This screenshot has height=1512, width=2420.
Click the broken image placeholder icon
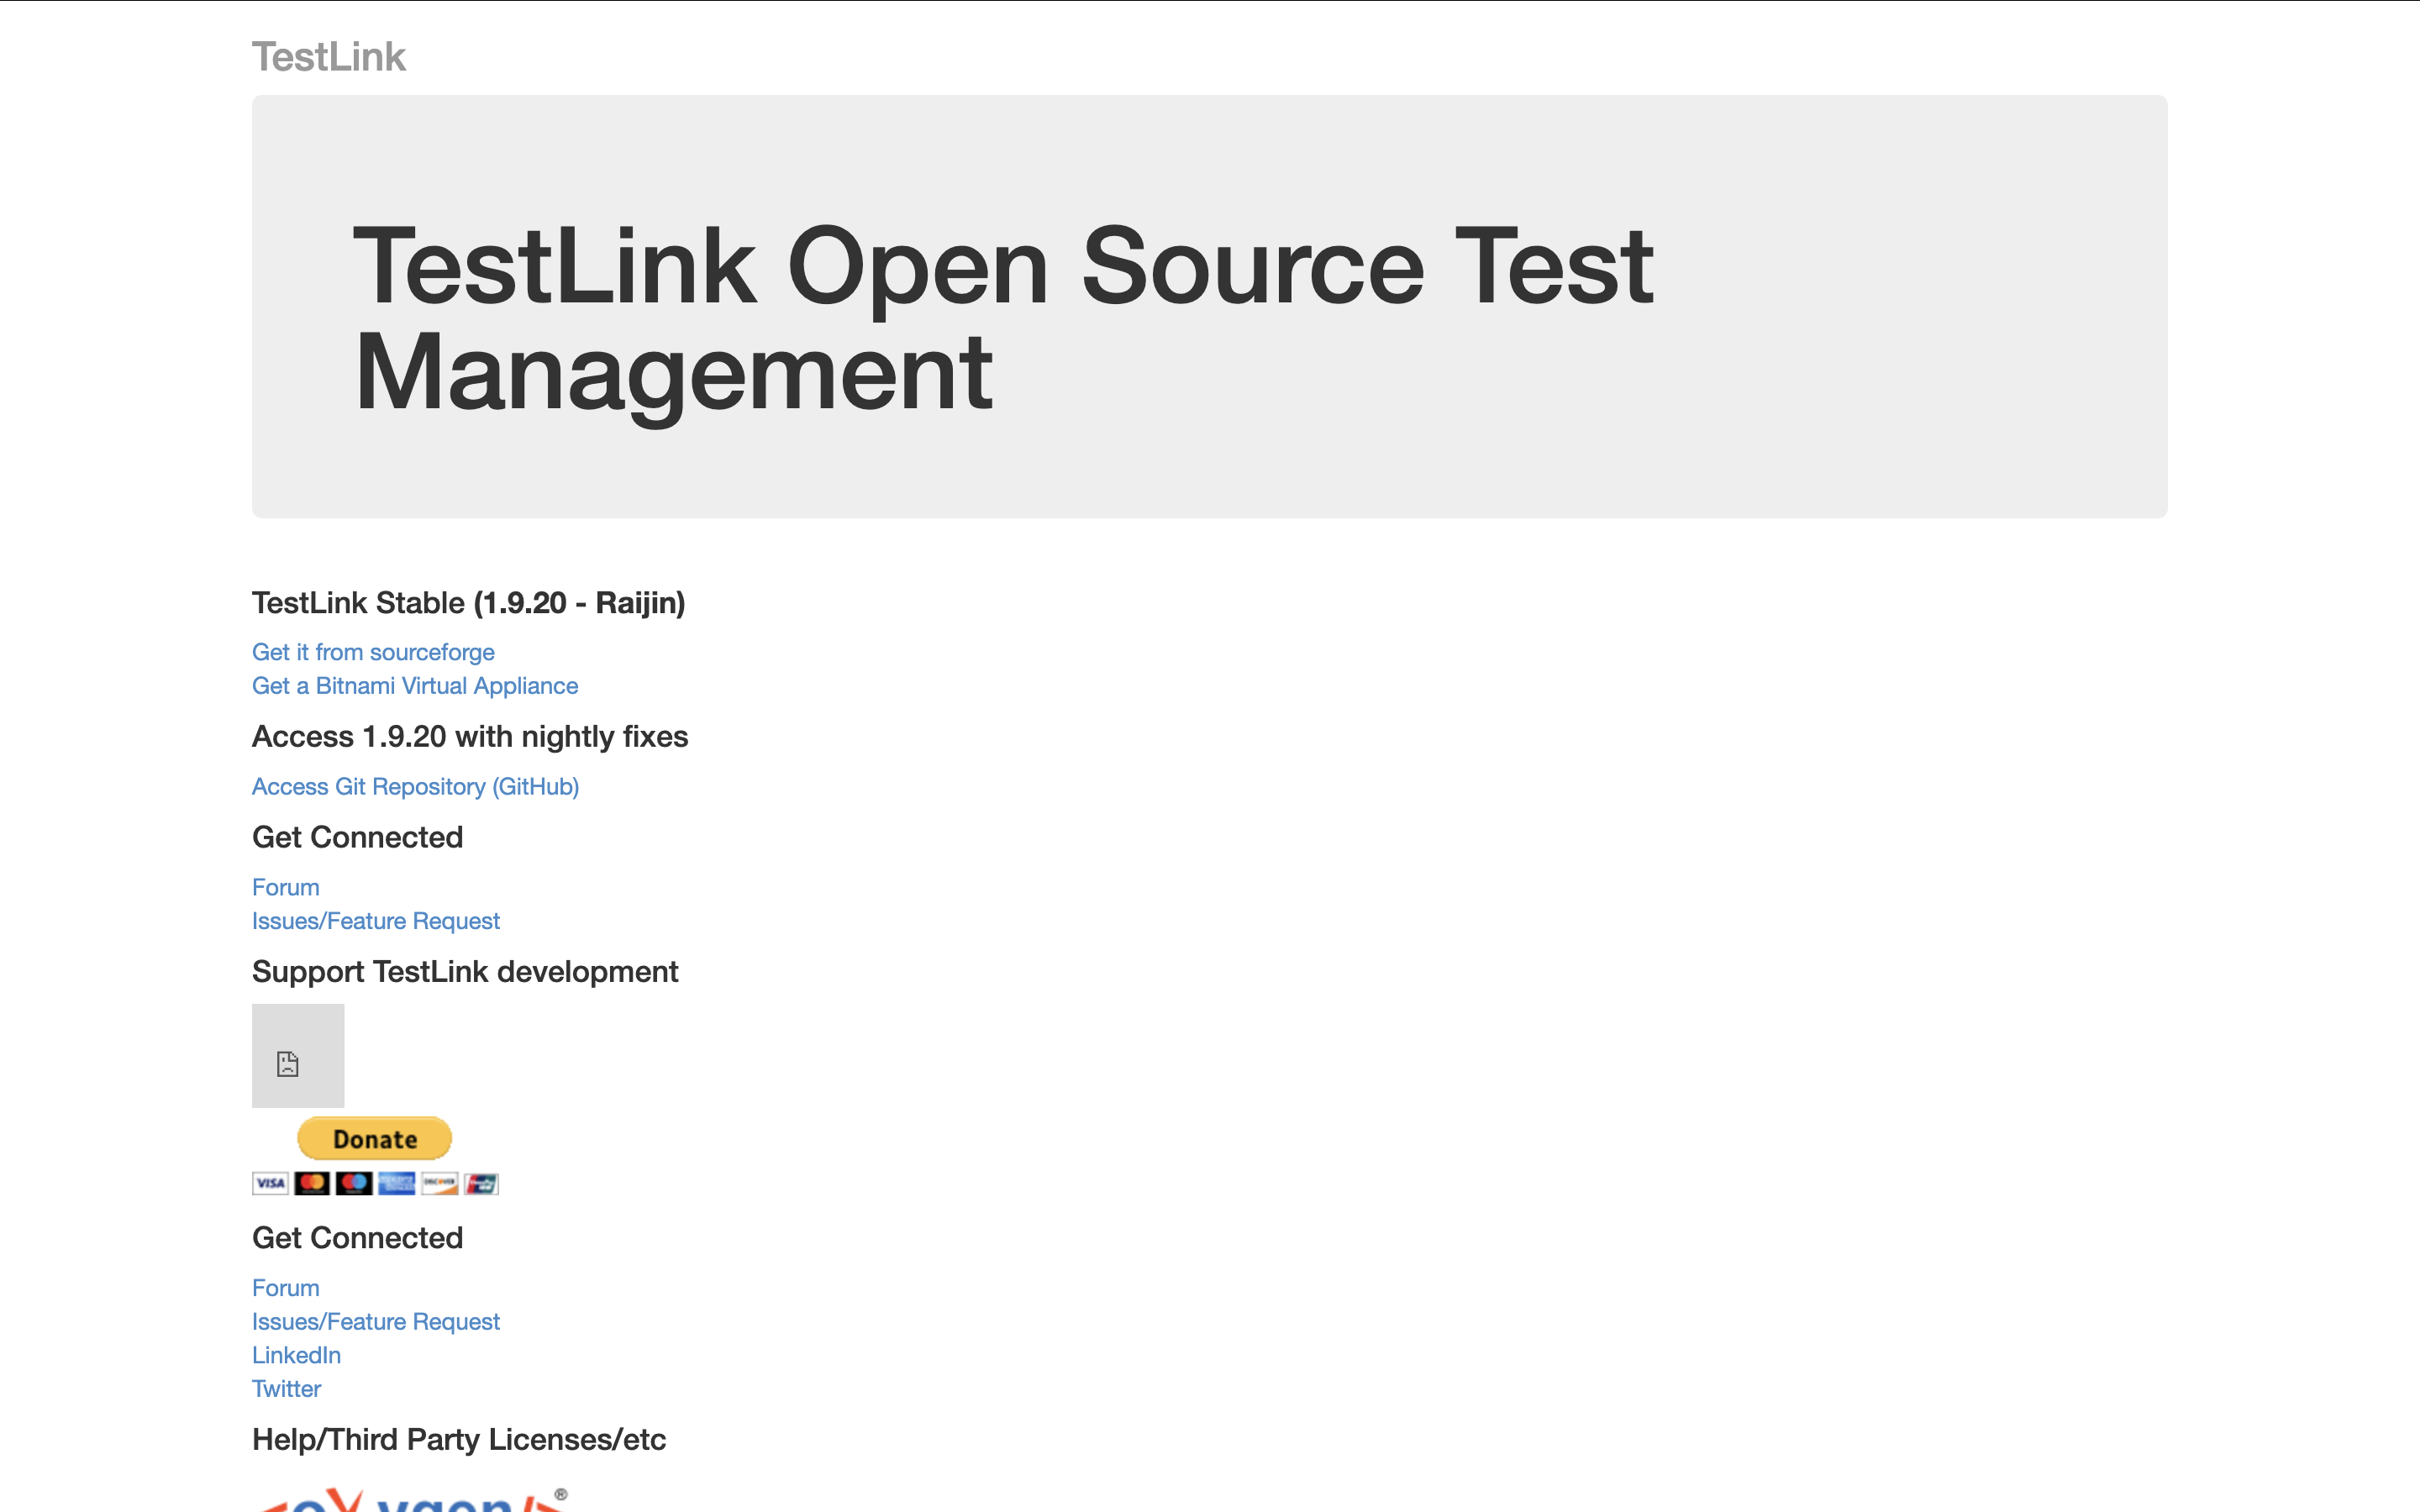tap(298, 1056)
